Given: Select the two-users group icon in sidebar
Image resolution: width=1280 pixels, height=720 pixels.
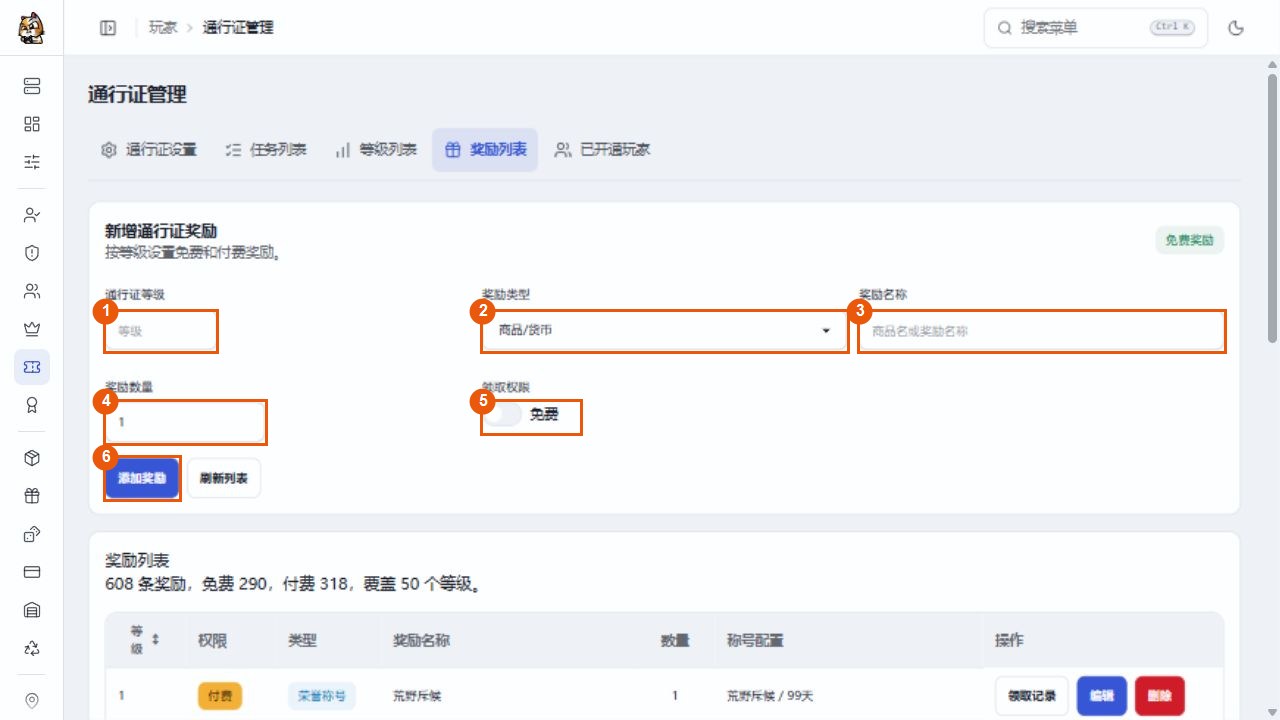Looking at the screenshot, I should (x=32, y=291).
